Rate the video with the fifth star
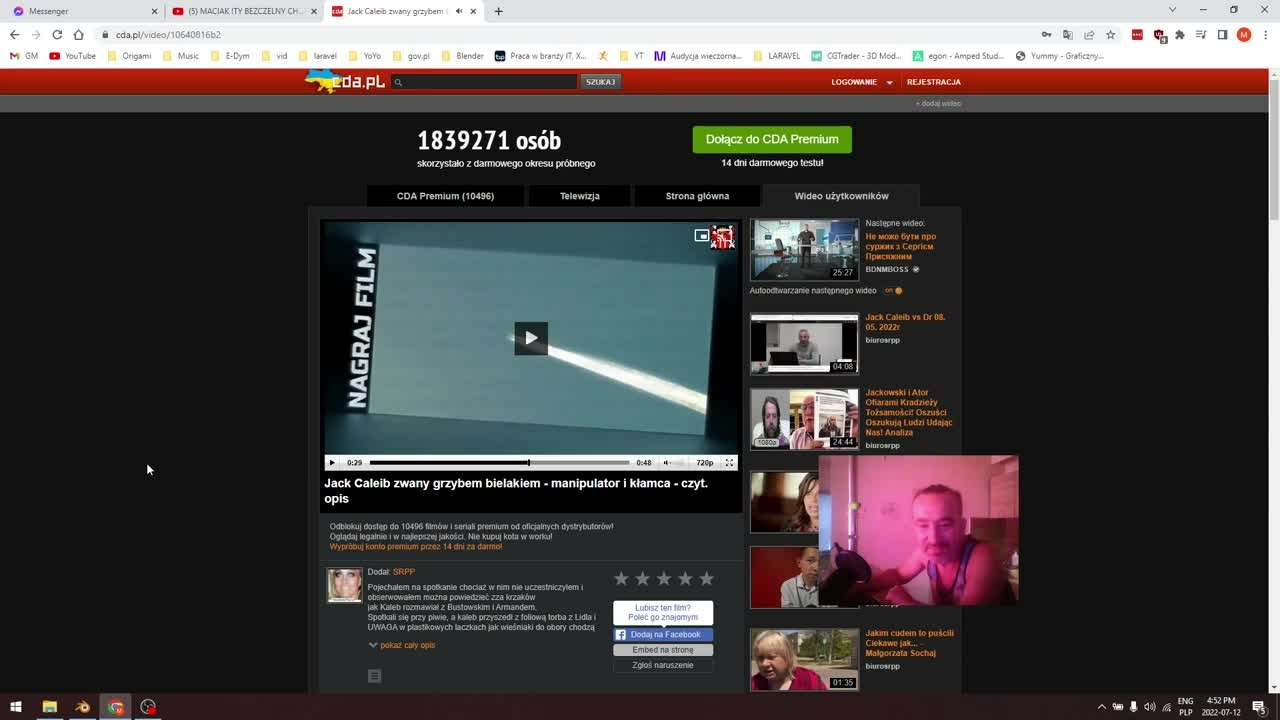Viewport: 1280px width, 720px height. (707, 578)
